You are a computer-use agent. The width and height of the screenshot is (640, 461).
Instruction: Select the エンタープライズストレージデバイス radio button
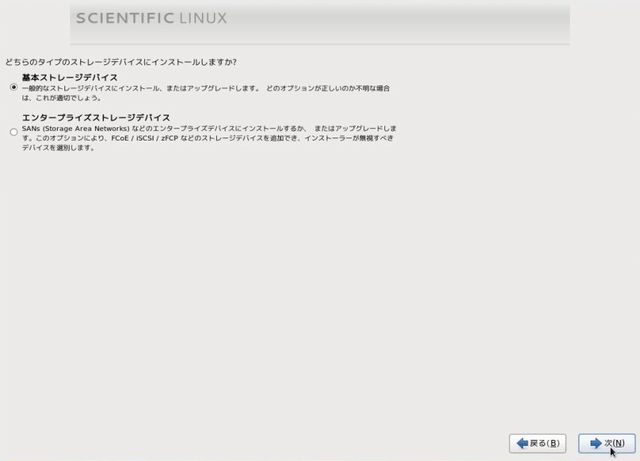13,132
